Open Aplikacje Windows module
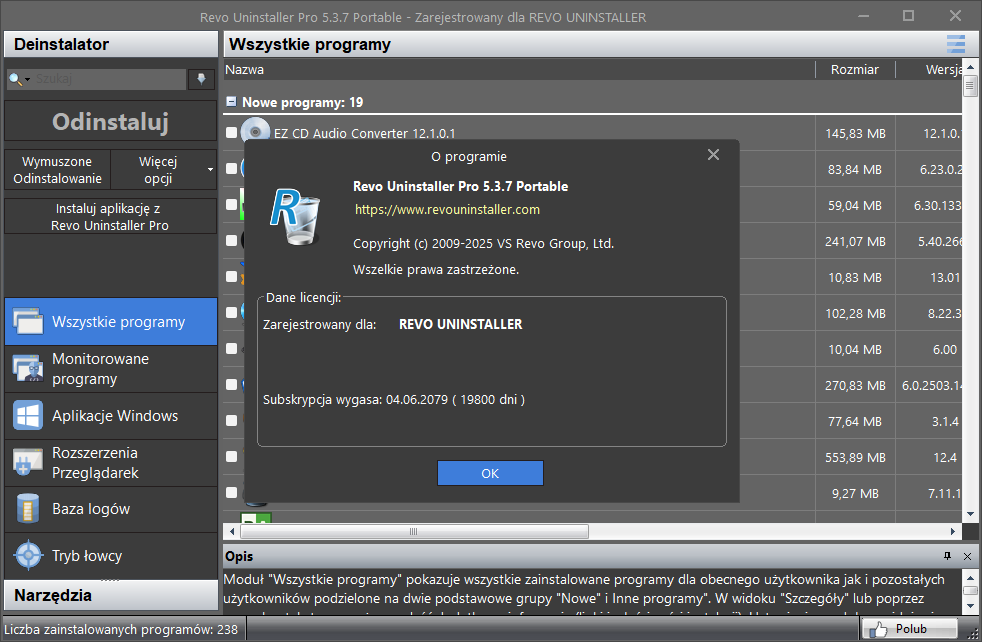Screen dimensions: 982x642 click(111, 416)
